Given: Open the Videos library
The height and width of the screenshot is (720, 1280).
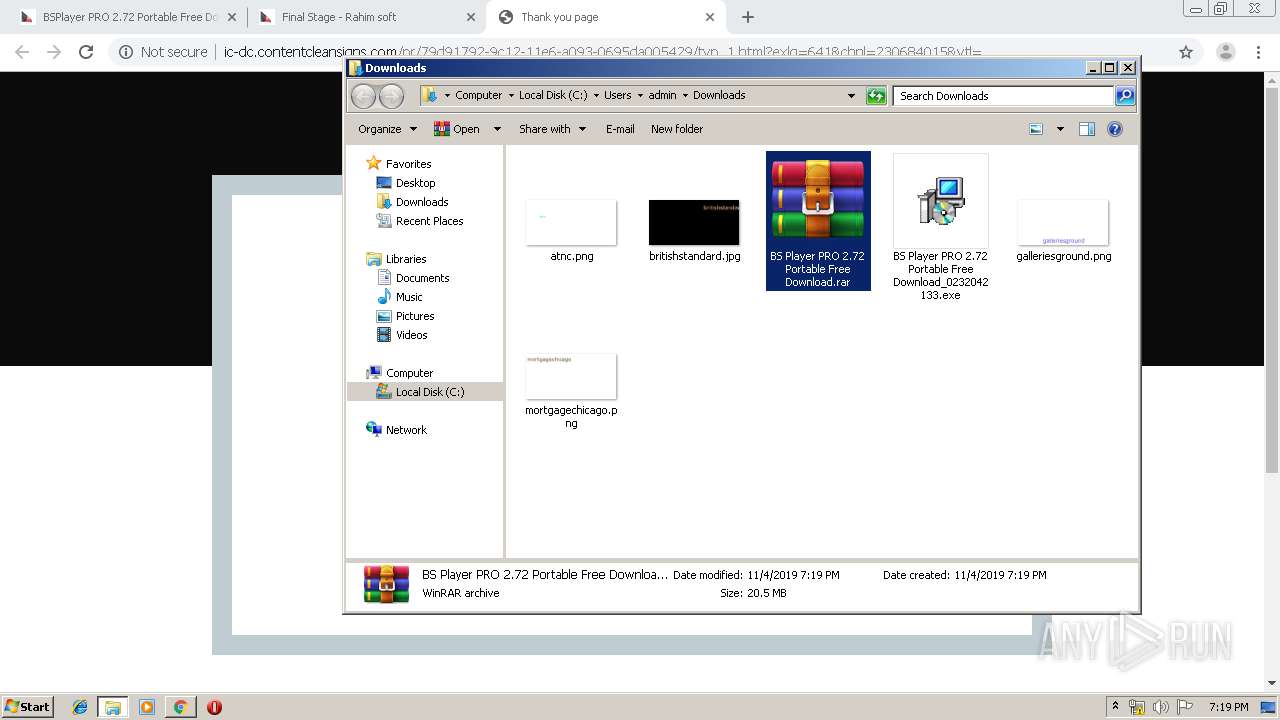Looking at the screenshot, I should pyautogui.click(x=411, y=335).
